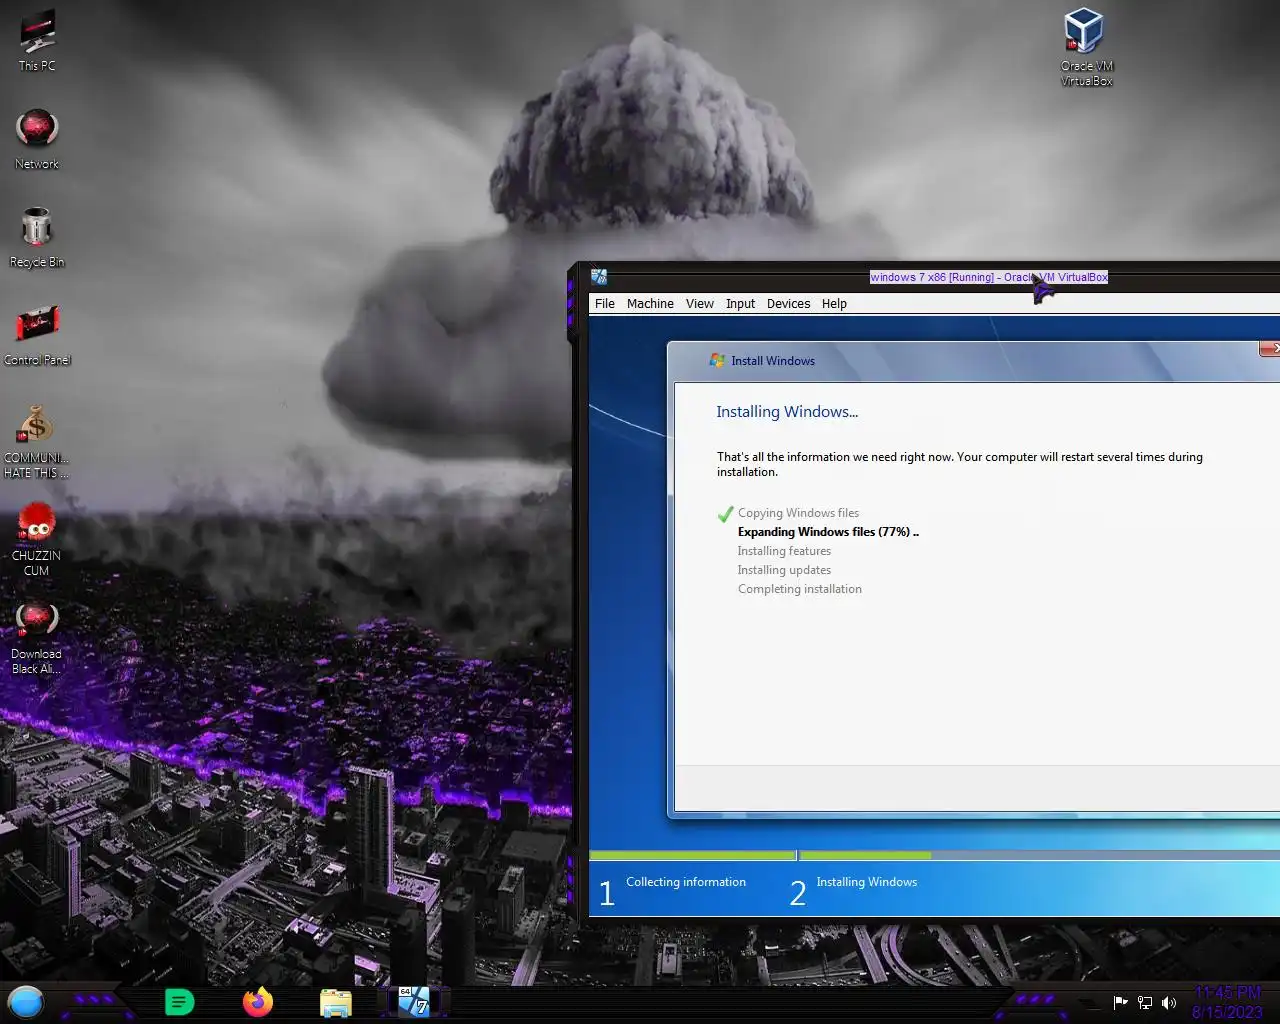Viewport: 1280px width, 1024px height.
Task: Click step 2 Installing Windows label
Action: click(x=866, y=882)
